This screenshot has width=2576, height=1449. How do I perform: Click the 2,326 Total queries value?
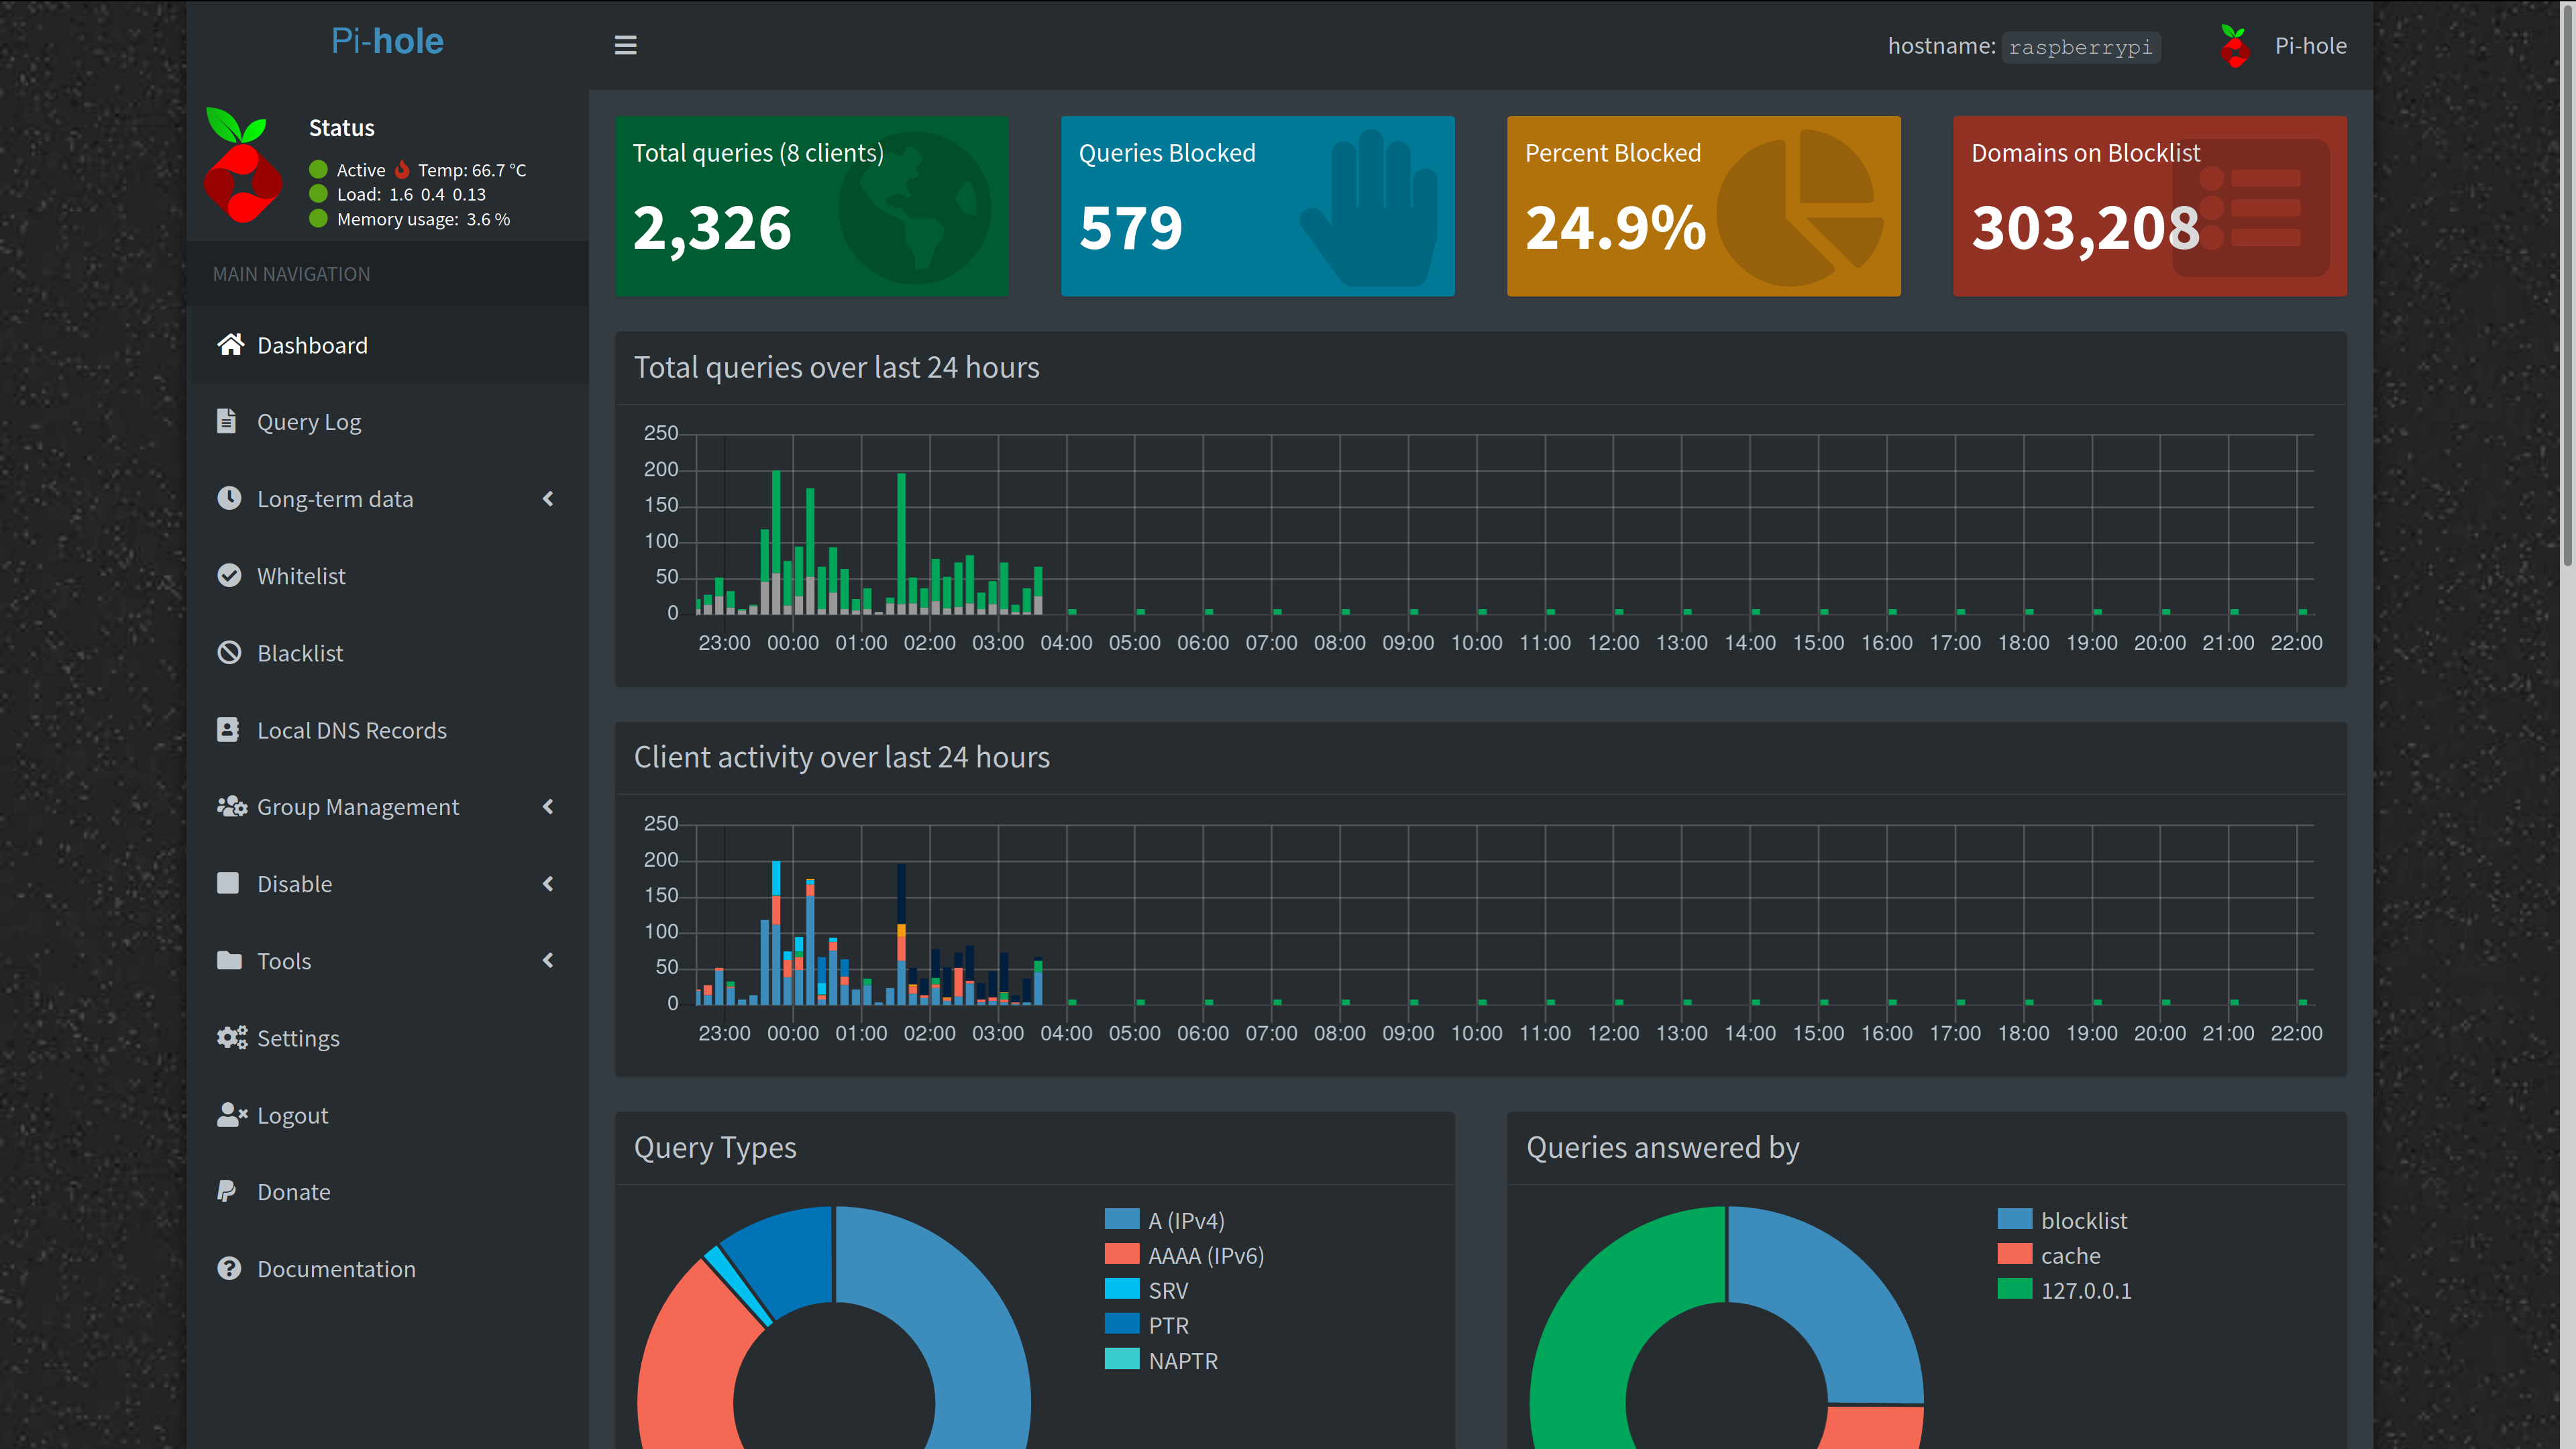pyautogui.click(x=712, y=229)
